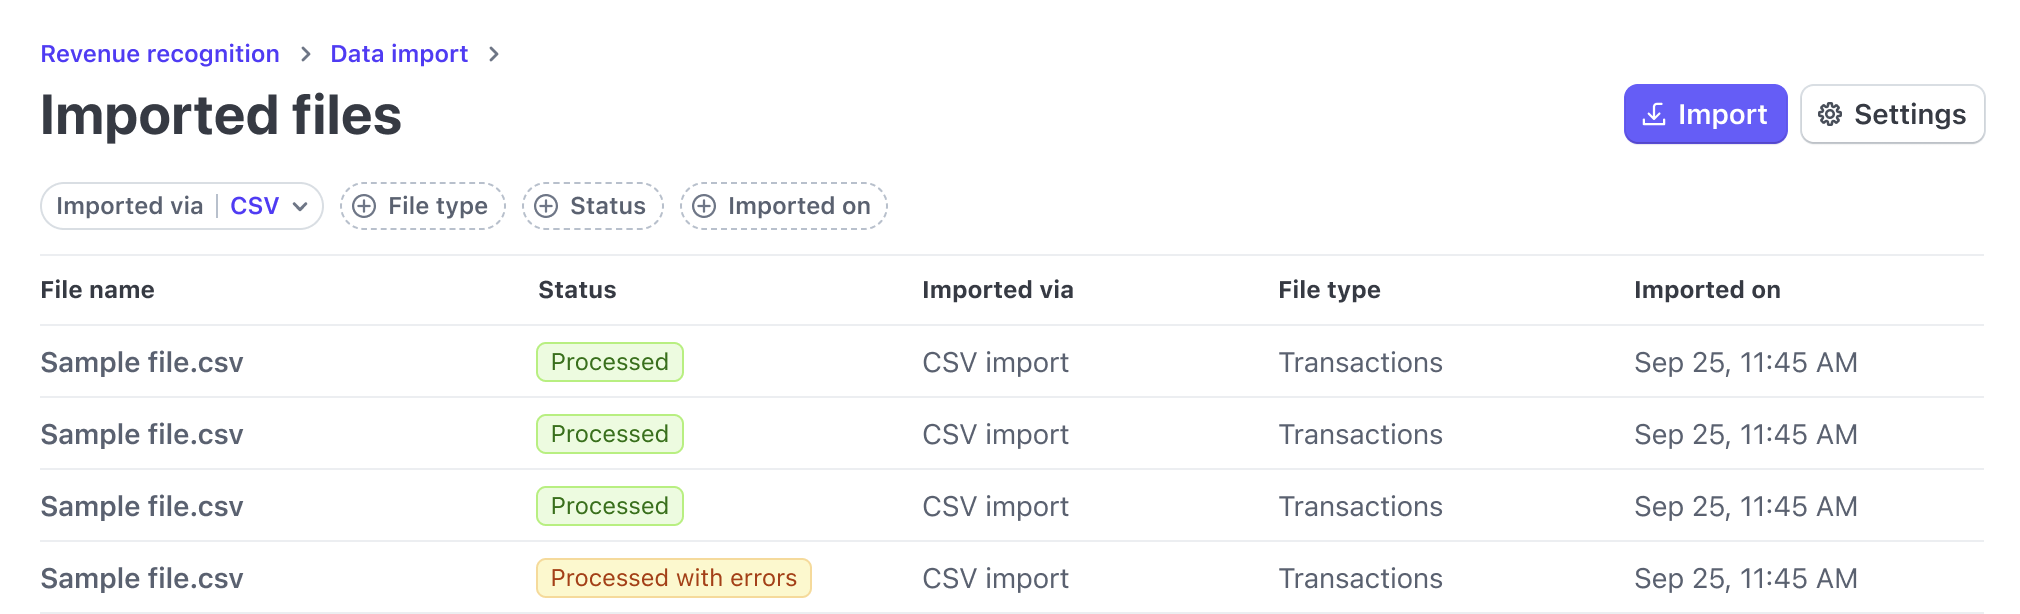The width and height of the screenshot is (2020, 614).
Task: Click the plus icon on the Status filter
Action: pos(546,206)
